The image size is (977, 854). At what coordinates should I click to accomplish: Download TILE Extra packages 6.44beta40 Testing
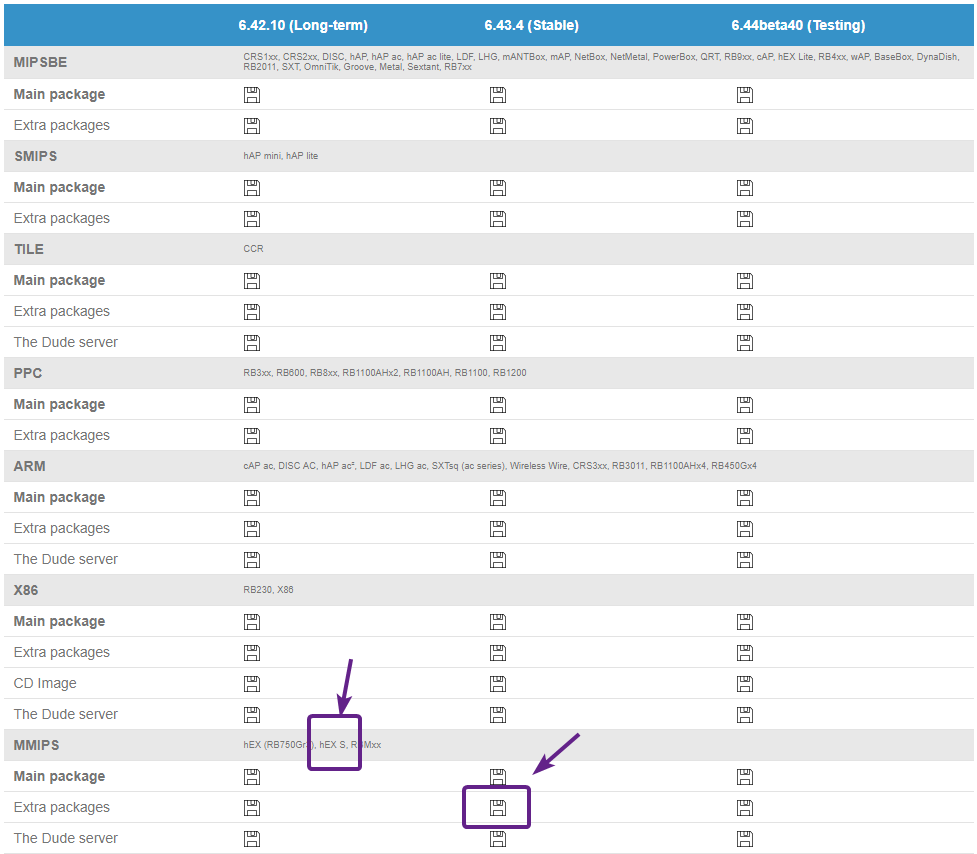click(x=745, y=311)
